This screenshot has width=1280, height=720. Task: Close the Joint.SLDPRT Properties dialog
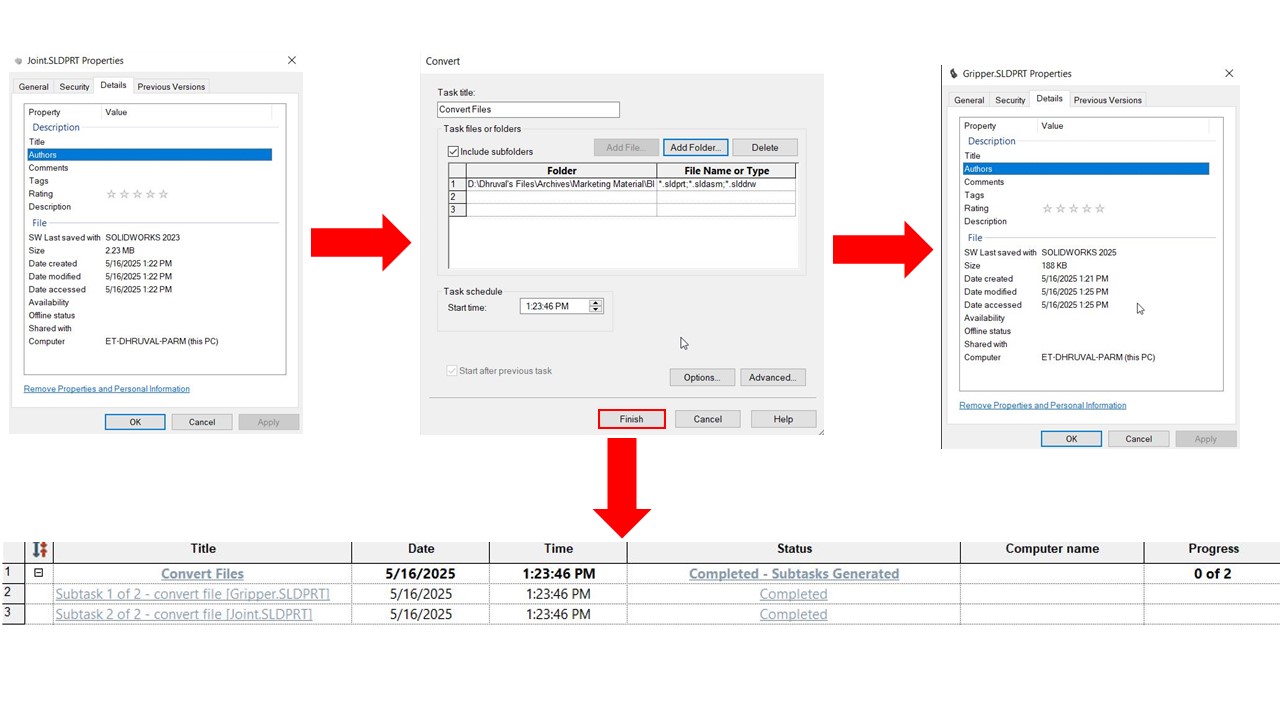pos(292,61)
